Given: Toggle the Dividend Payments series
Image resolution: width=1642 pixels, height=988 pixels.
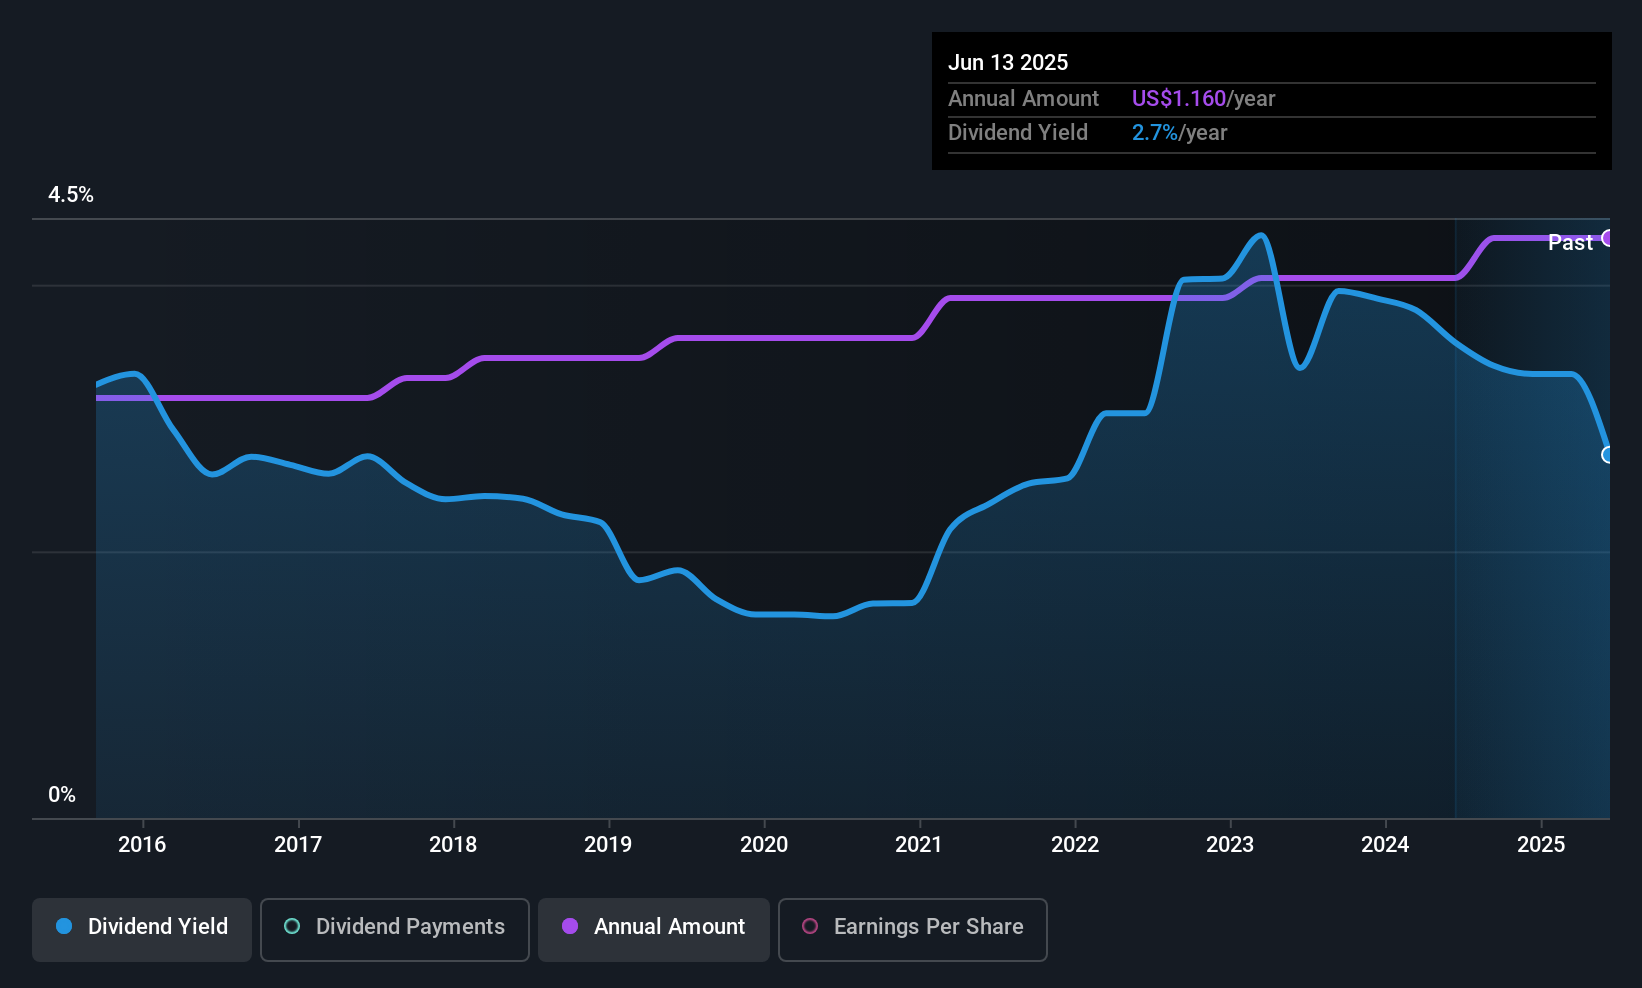Looking at the screenshot, I should (395, 929).
